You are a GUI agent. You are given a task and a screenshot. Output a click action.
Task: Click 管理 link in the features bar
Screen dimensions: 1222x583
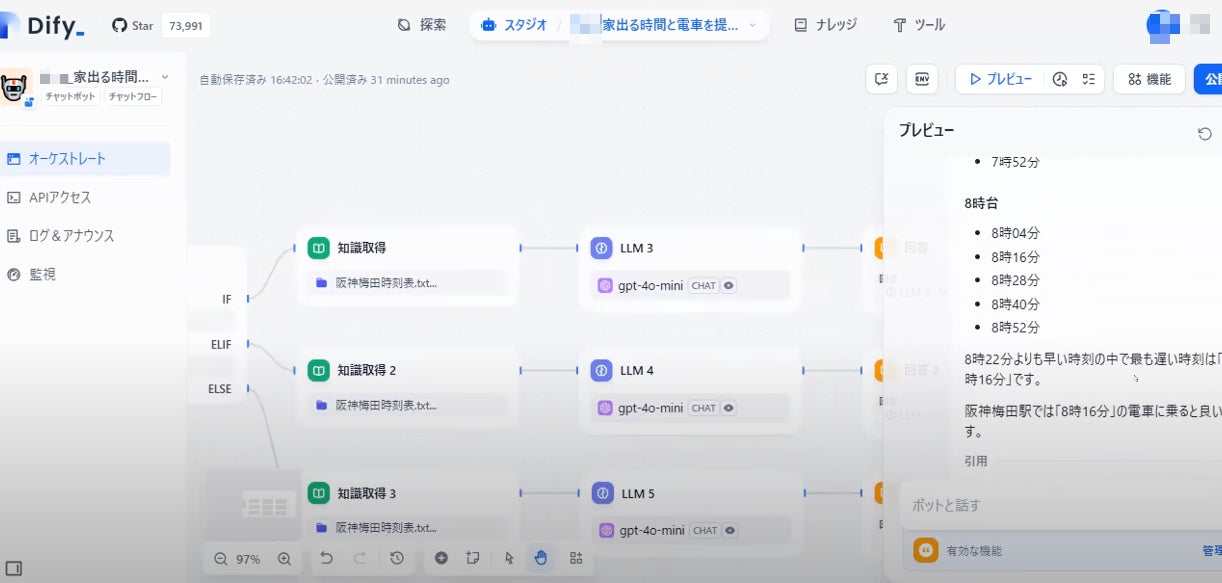pyautogui.click(x=1211, y=551)
